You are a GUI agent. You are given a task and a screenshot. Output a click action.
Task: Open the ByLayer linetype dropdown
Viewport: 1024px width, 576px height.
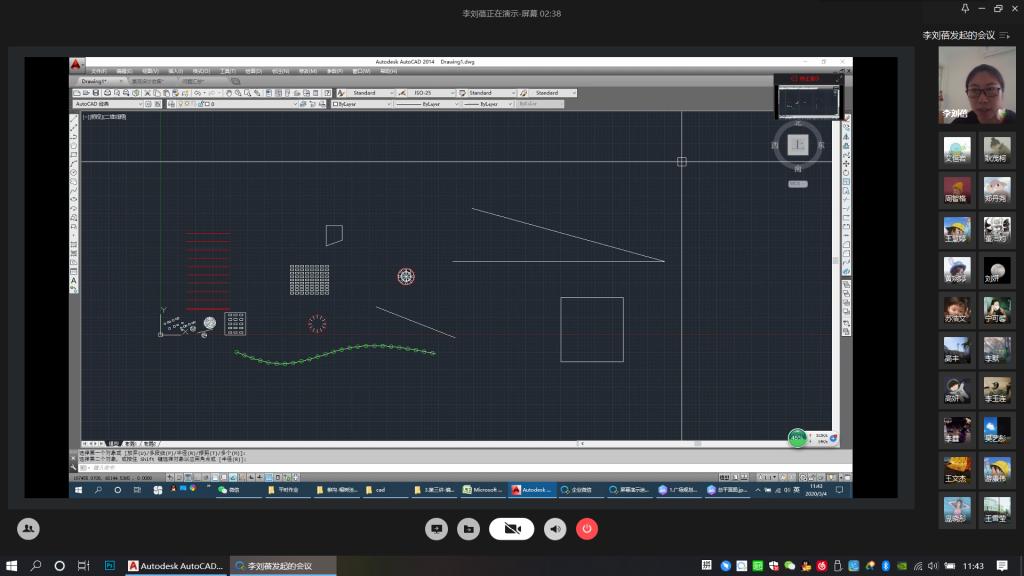coord(427,104)
